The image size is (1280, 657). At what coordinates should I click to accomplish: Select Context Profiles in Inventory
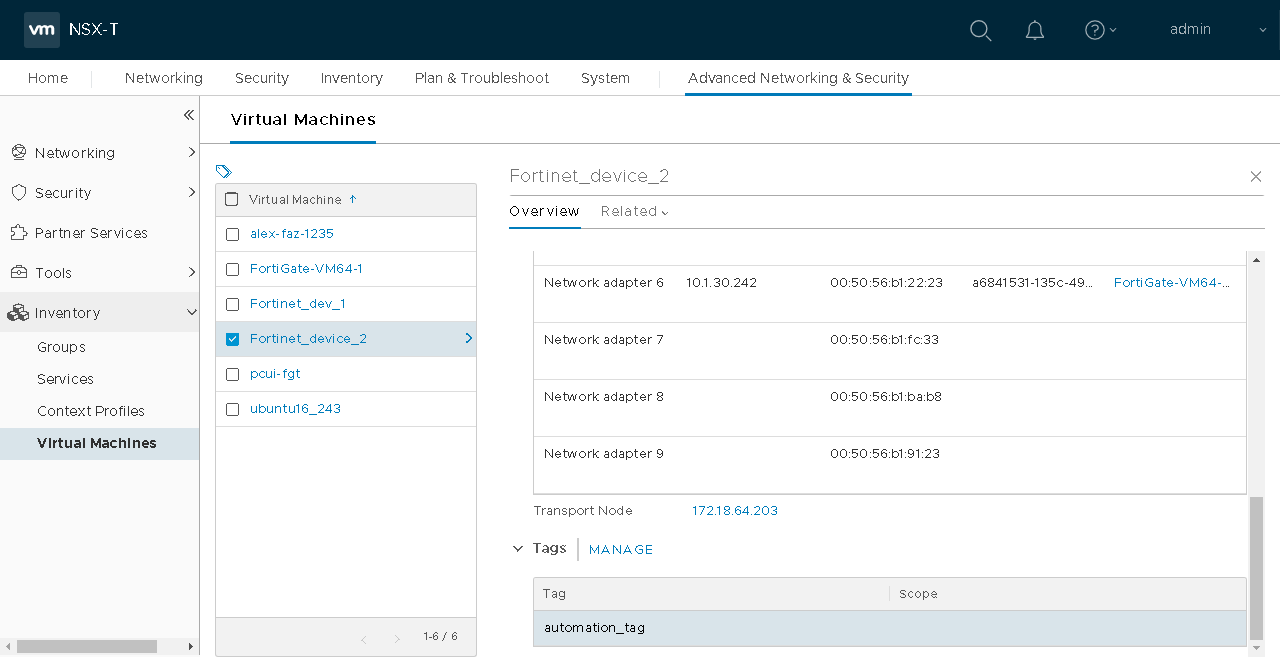click(91, 411)
